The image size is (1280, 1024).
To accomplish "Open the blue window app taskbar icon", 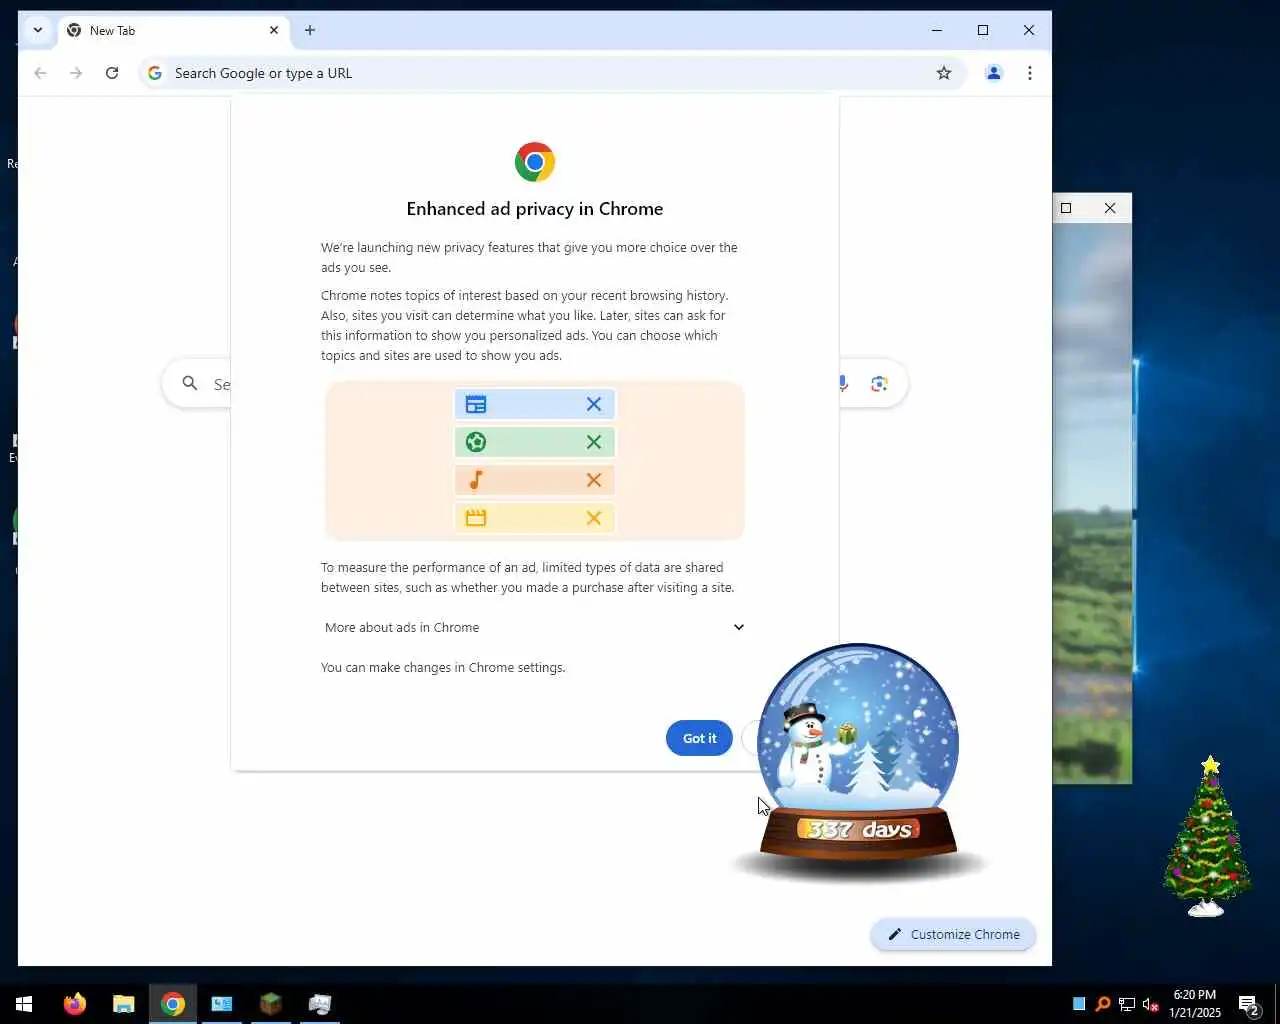I will tap(222, 1004).
